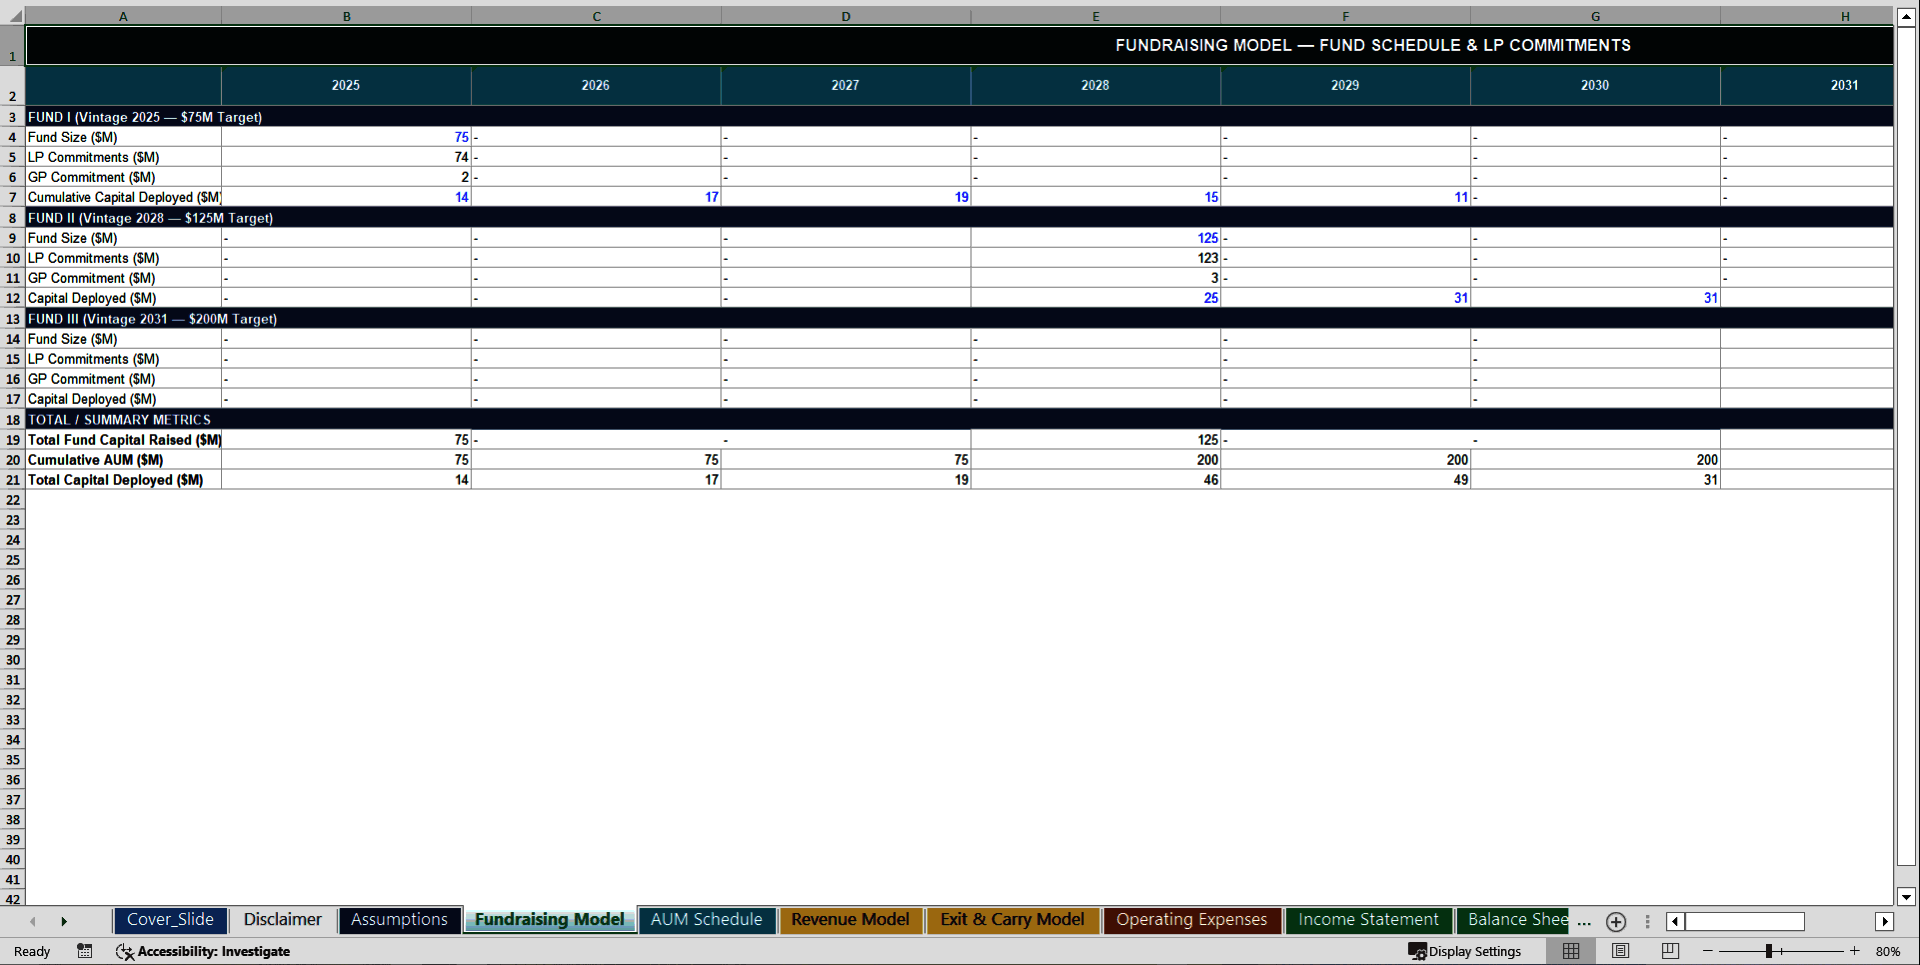Click the vertical scrollbar down arrow
Viewport: 1920px width, 965px height.
click(x=1906, y=898)
